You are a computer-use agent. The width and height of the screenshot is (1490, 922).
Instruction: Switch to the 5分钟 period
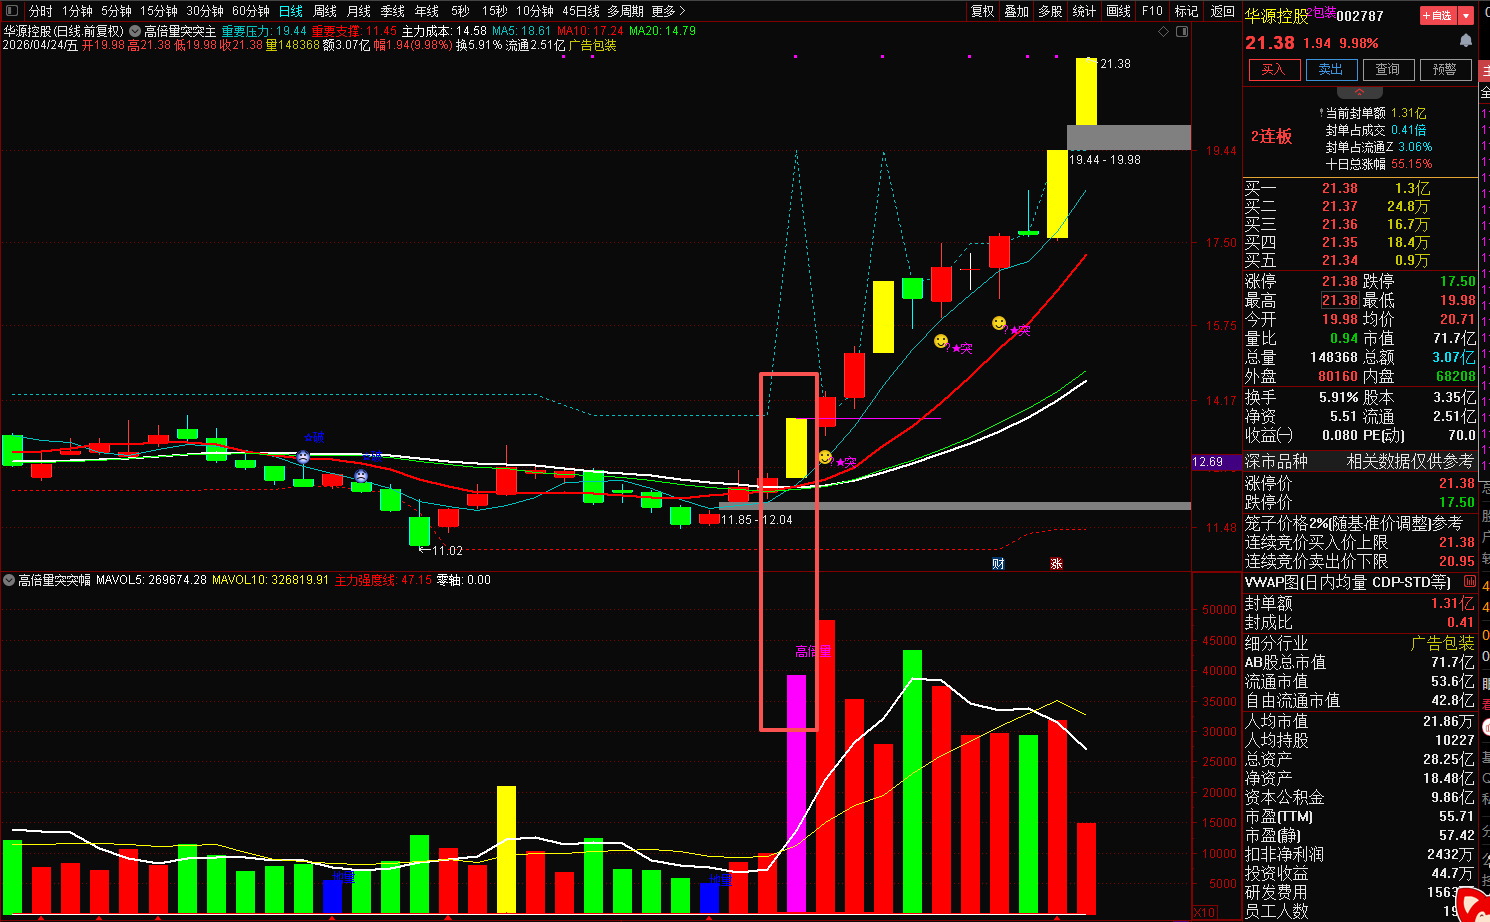pyautogui.click(x=116, y=11)
